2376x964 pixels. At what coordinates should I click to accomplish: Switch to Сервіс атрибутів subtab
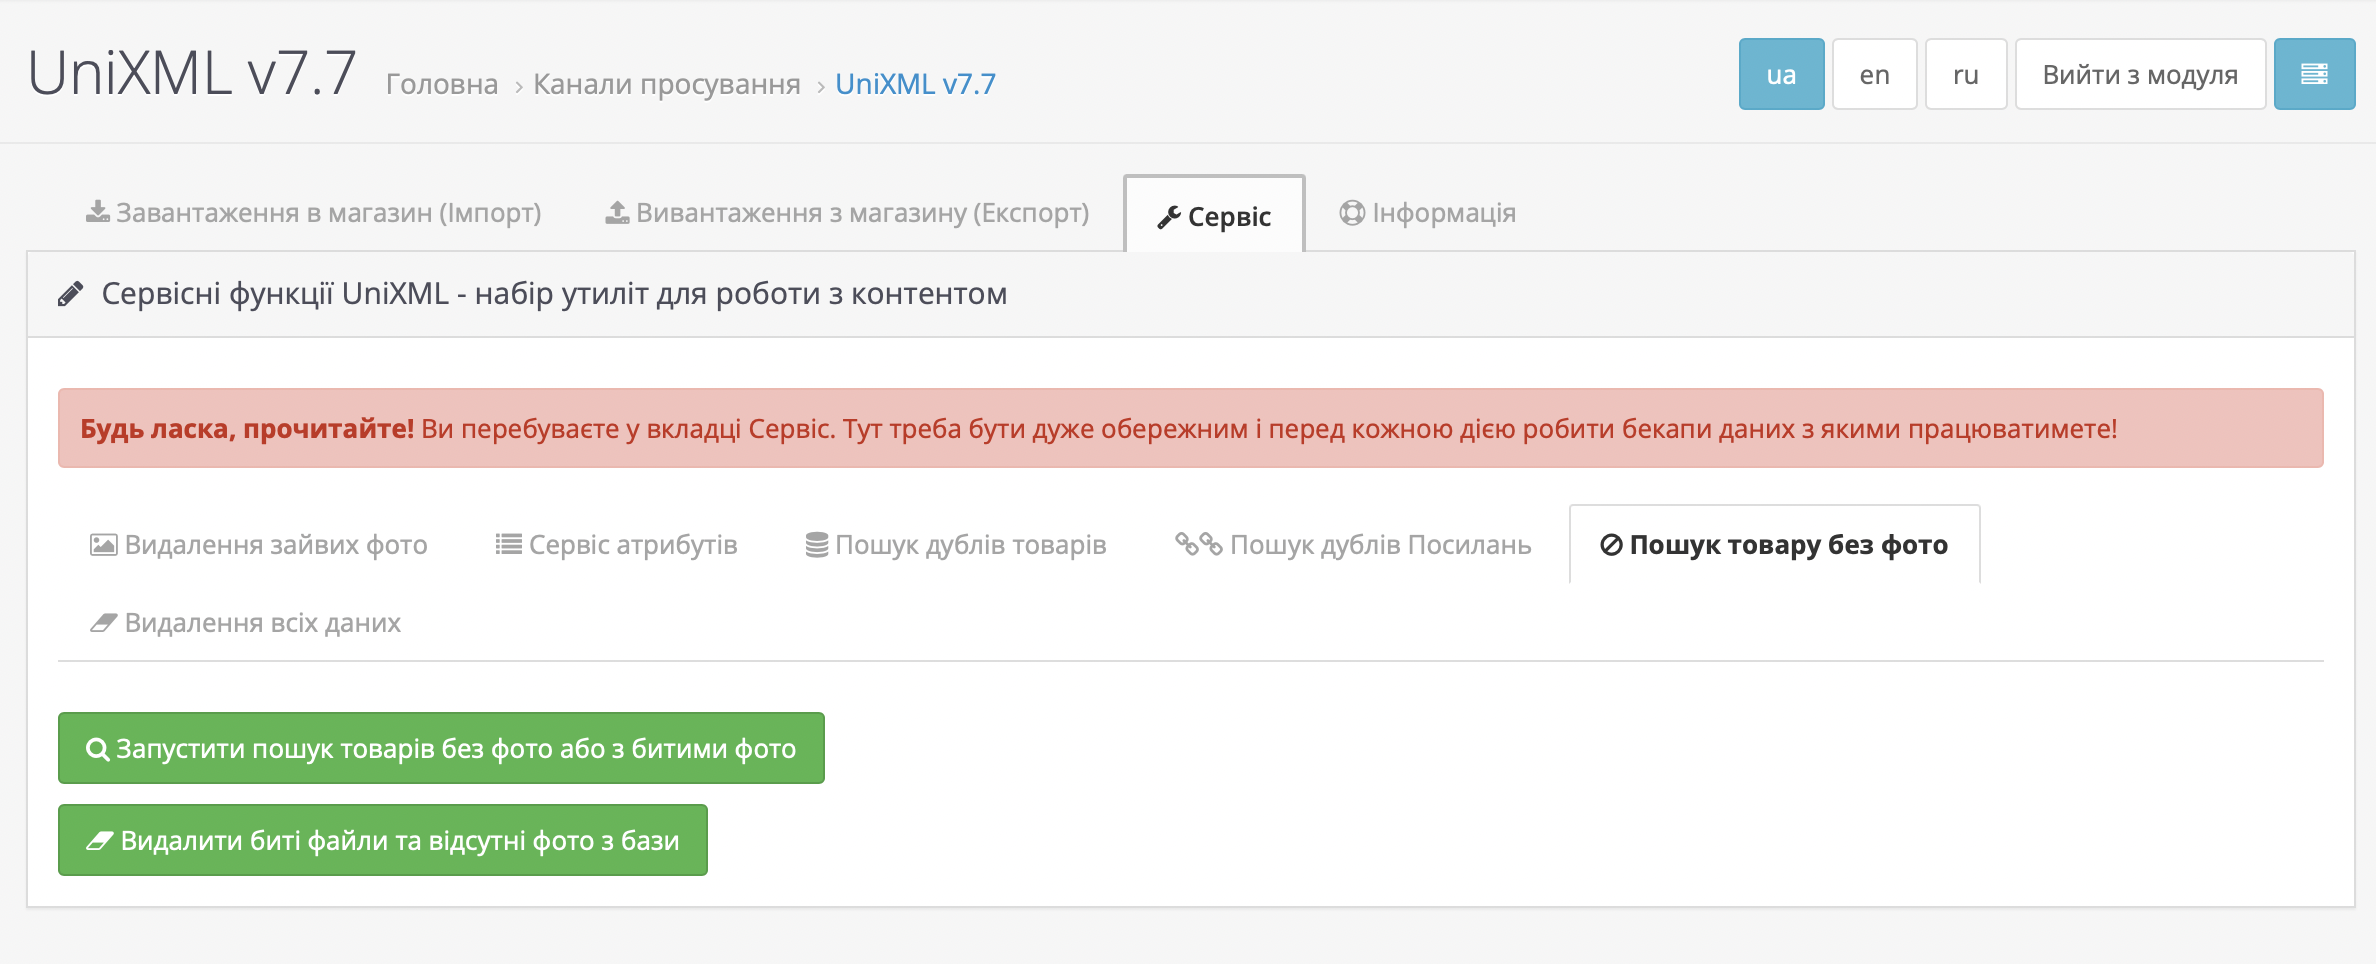tap(616, 545)
